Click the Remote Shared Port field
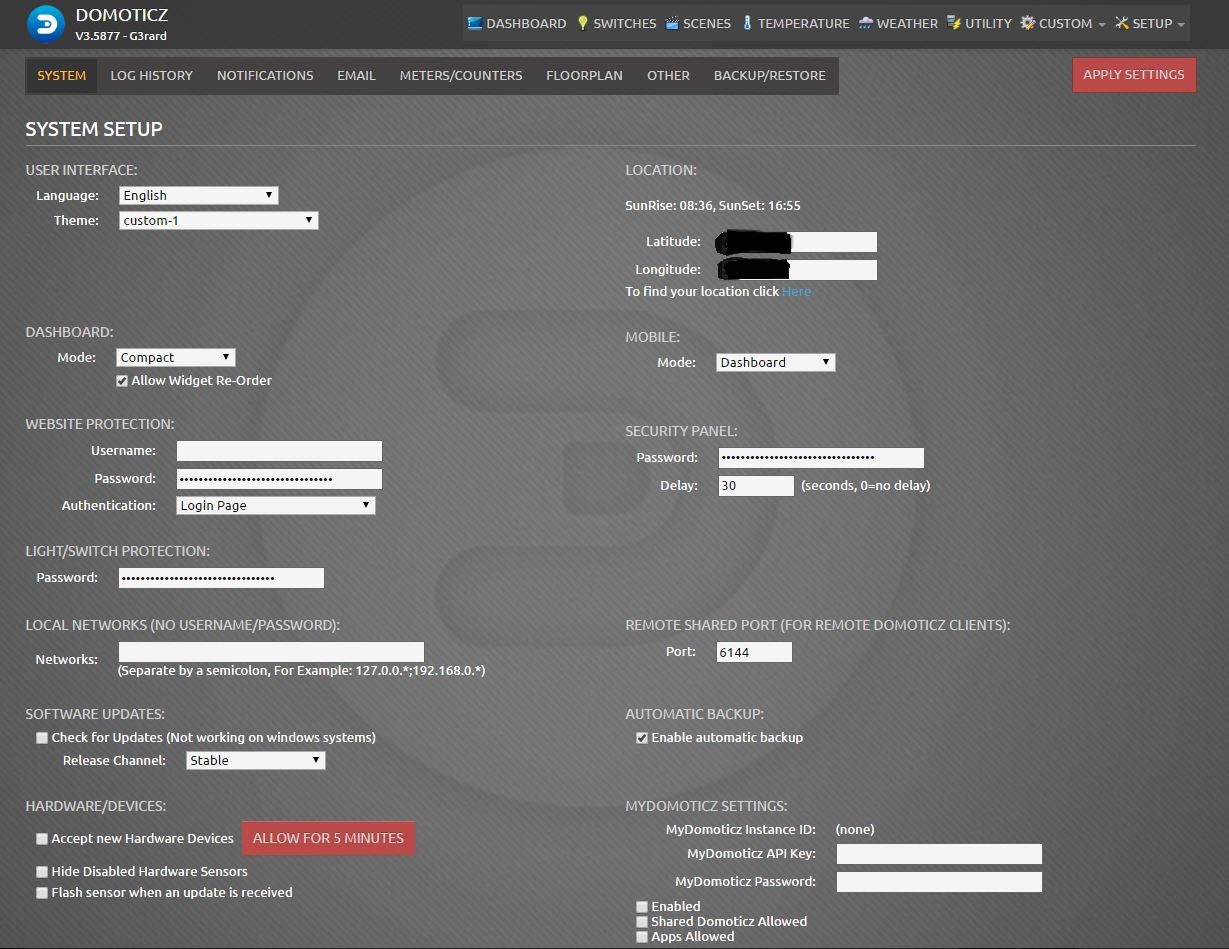This screenshot has width=1229, height=949. click(x=754, y=652)
